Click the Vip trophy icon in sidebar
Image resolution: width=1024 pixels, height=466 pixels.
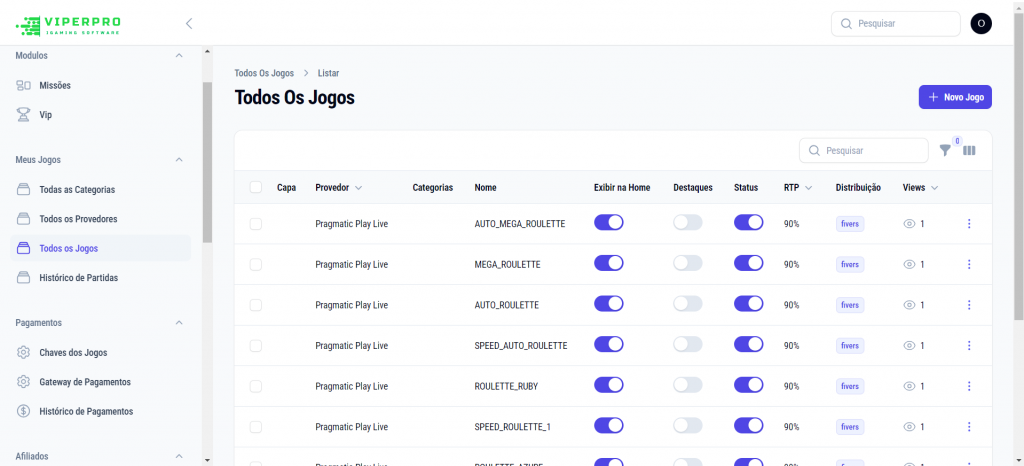pyautogui.click(x=24, y=115)
